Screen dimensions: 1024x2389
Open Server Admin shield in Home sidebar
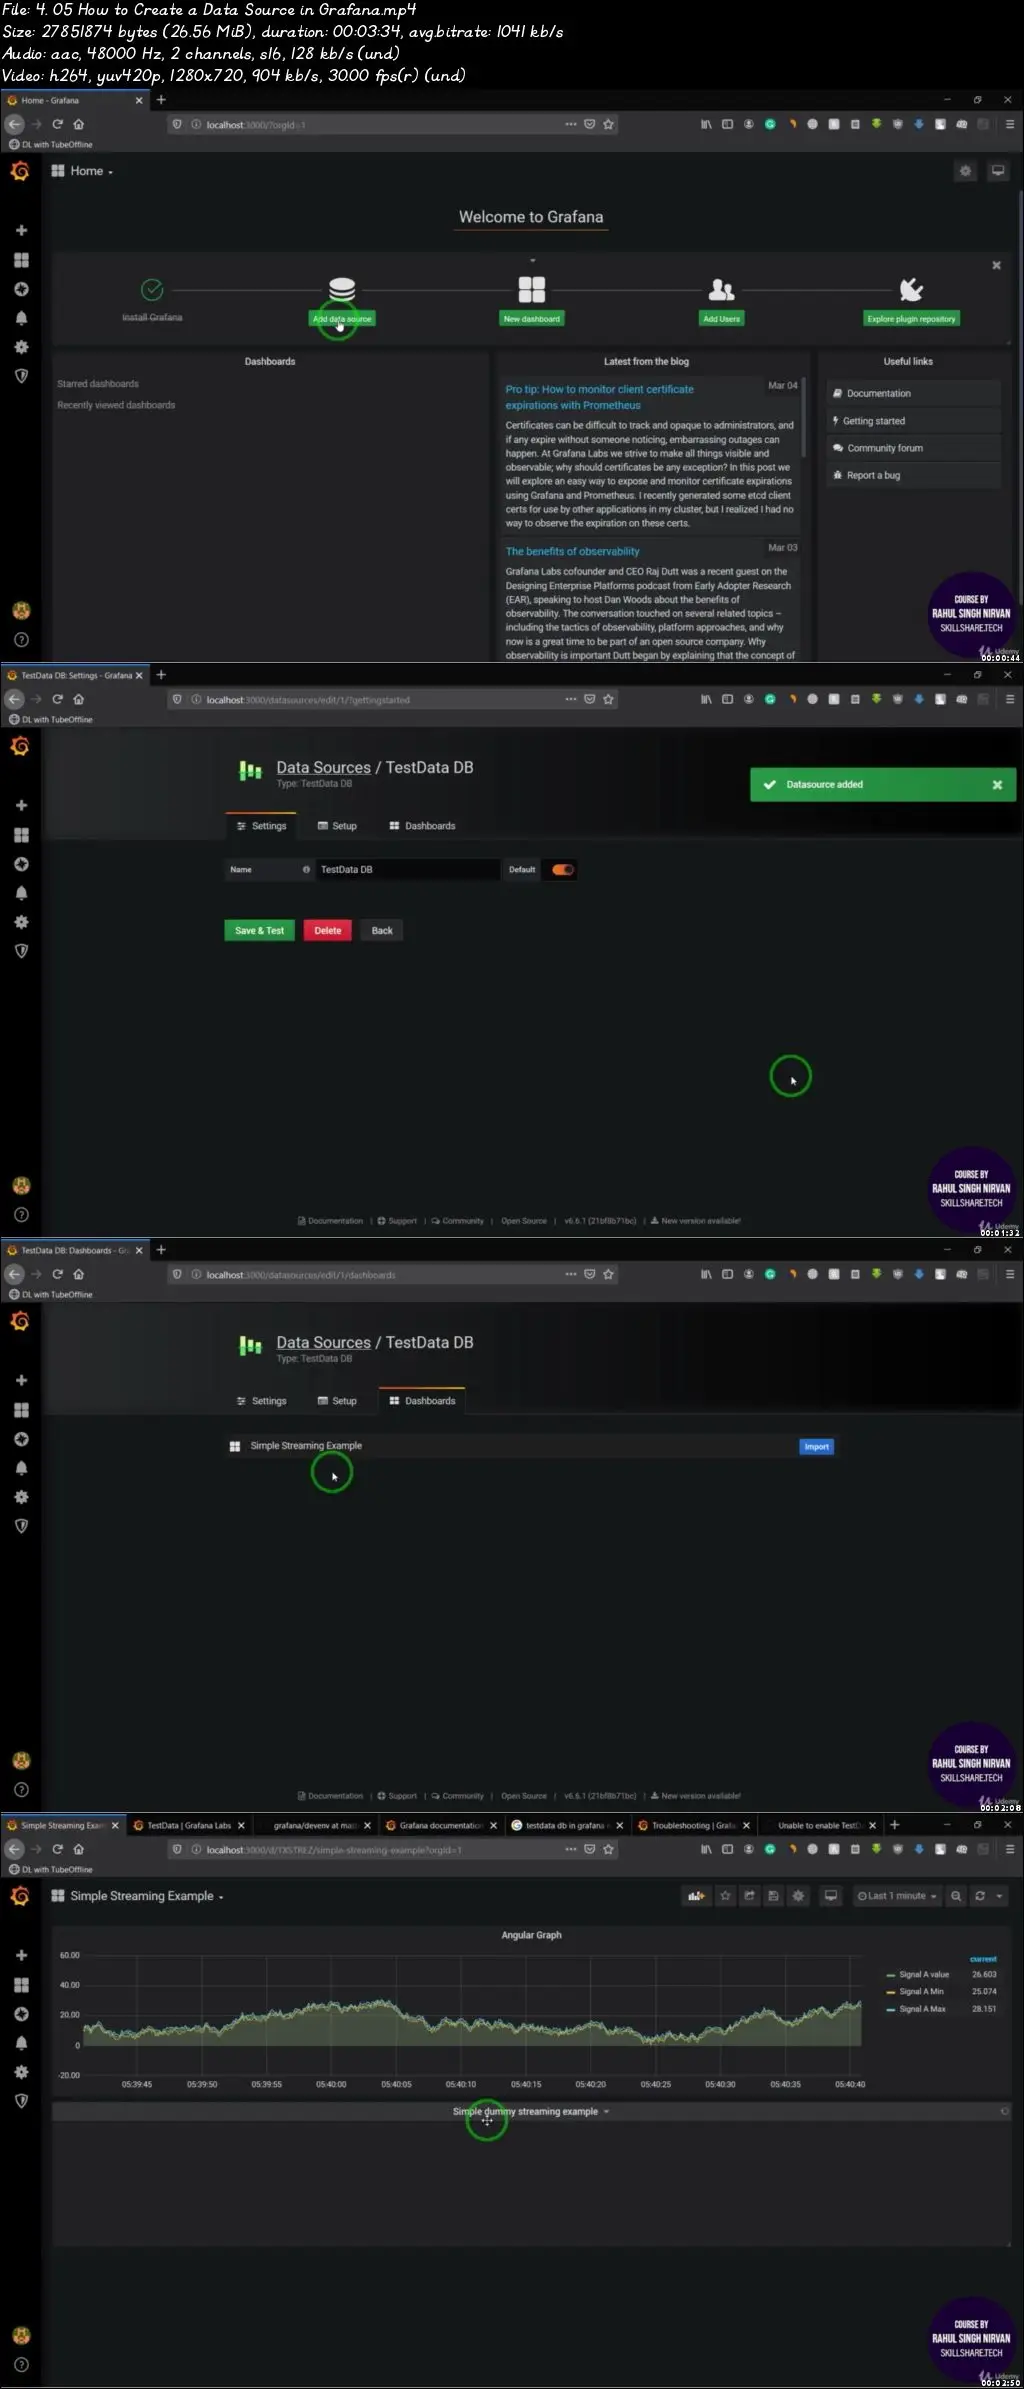(21, 376)
